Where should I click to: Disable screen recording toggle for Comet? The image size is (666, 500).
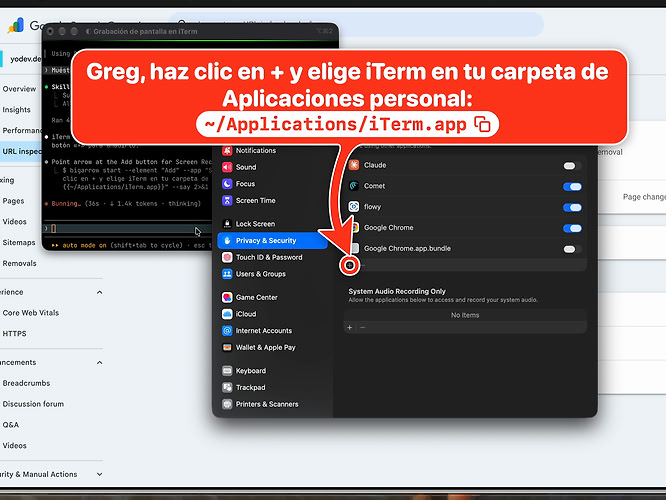pos(572,186)
